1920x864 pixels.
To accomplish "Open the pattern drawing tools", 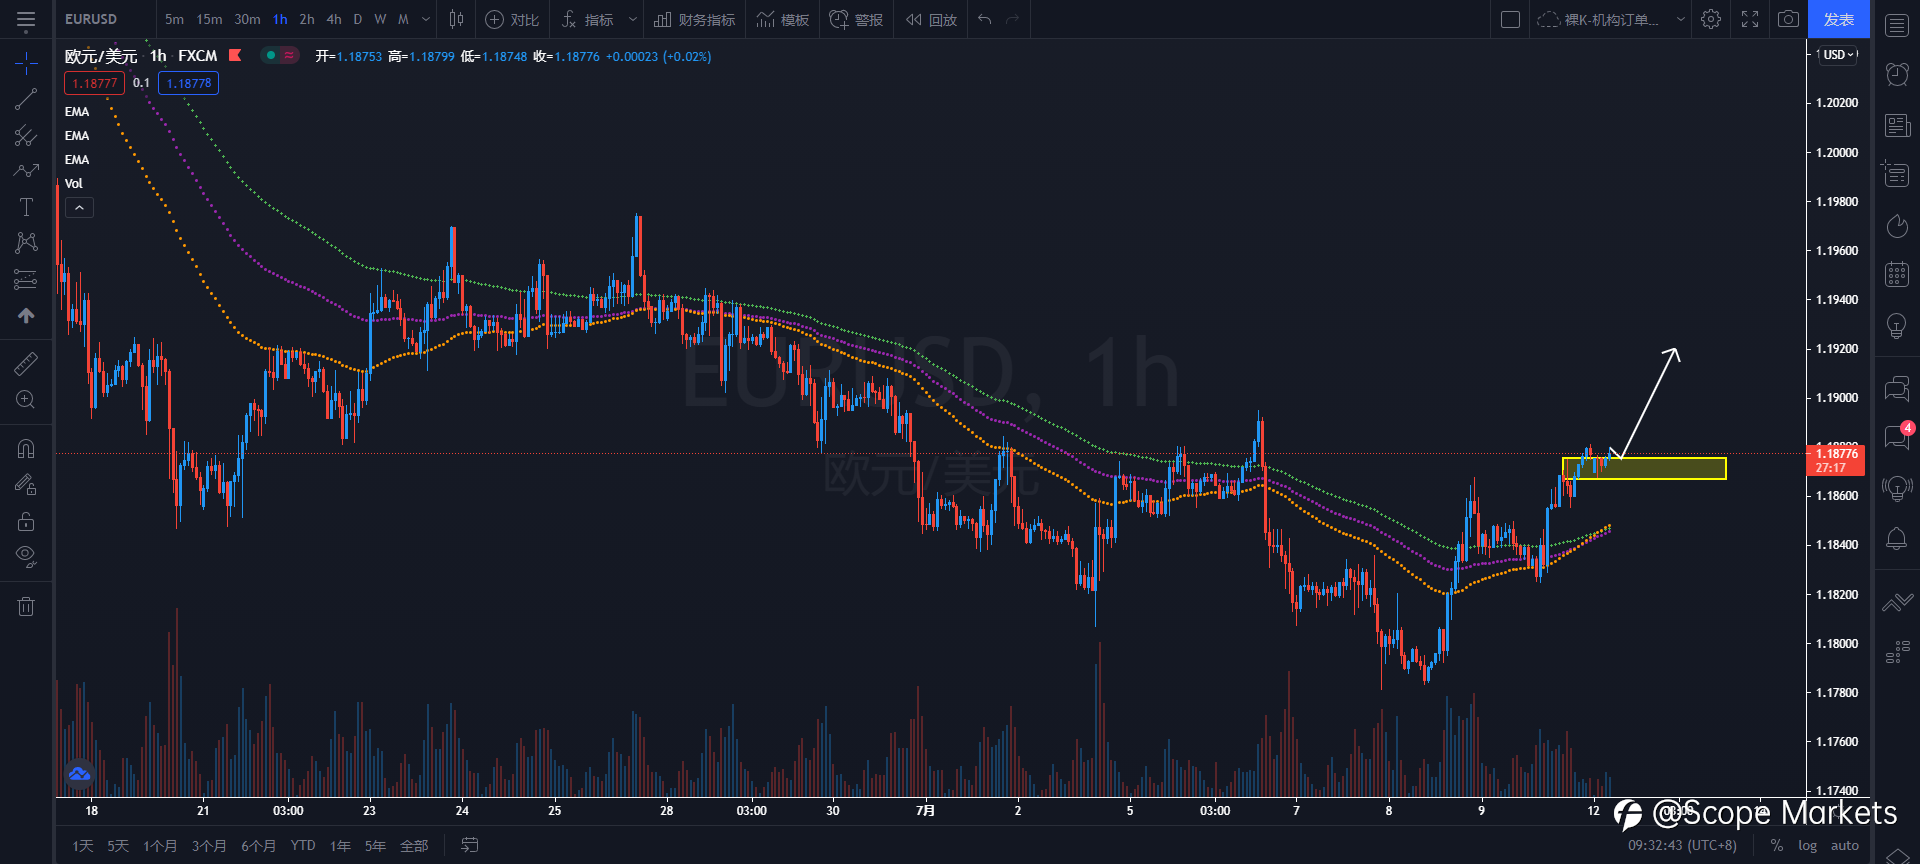I will tap(26, 243).
